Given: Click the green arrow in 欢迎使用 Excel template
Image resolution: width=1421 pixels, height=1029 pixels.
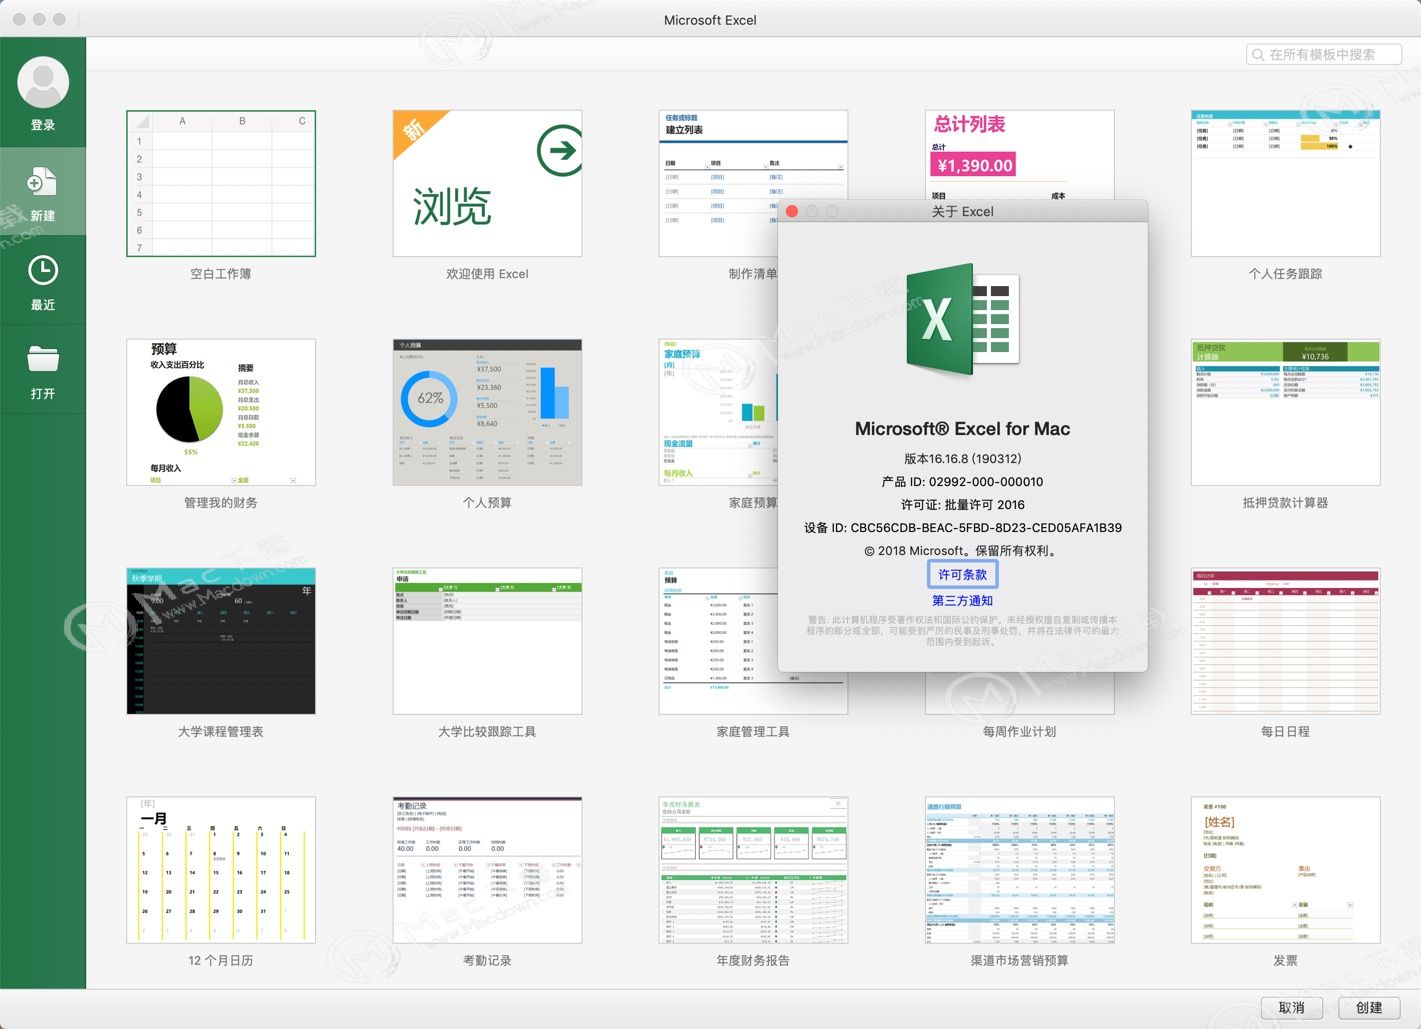Looking at the screenshot, I should pyautogui.click(x=560, y=150).
